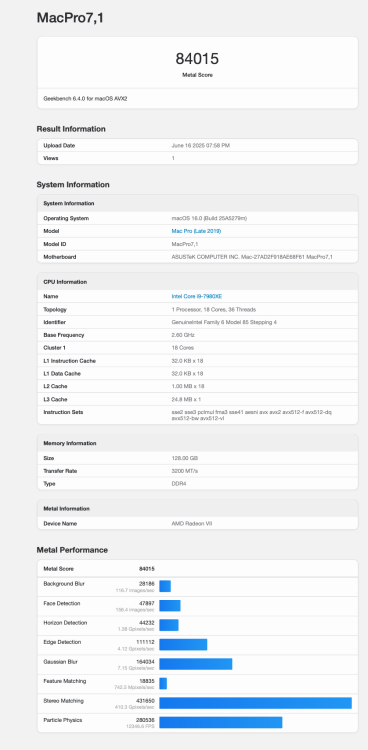Click the CPU Information table header
The image size is (368, 750).
[65, 282]
